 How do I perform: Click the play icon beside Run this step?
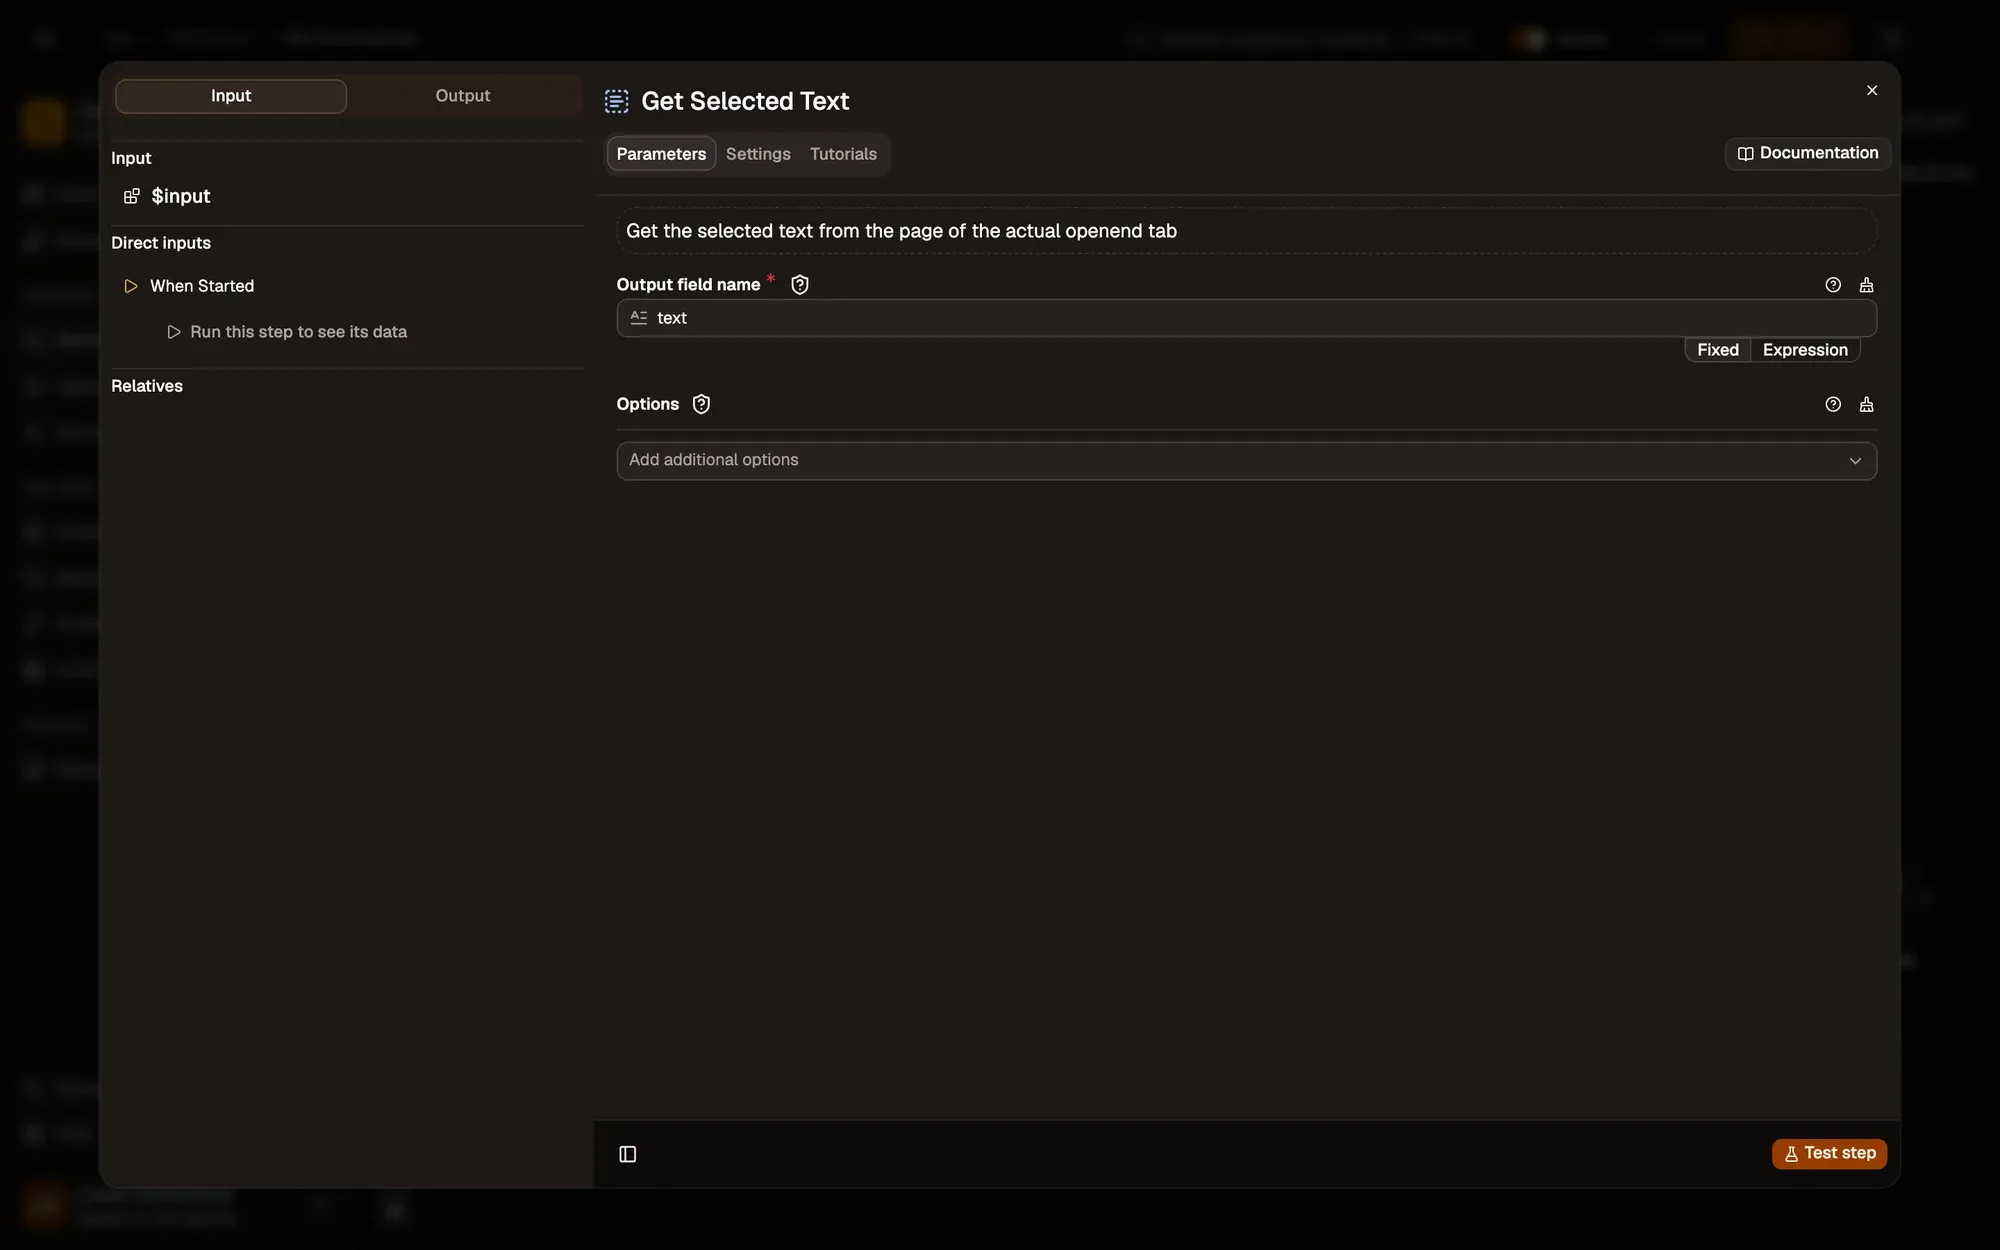click(174, 332)
